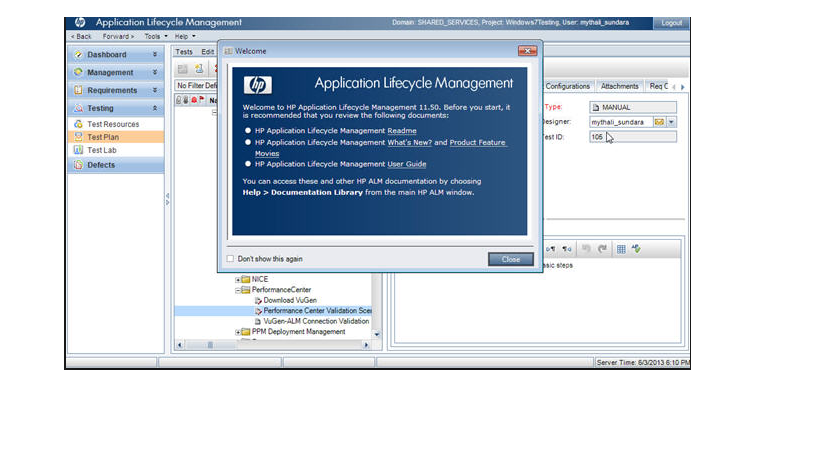The width and height of the screenshot is (831, 467).
Task: Click the sidebar collapse splitter arrows
Action: [x=167, y=199]
